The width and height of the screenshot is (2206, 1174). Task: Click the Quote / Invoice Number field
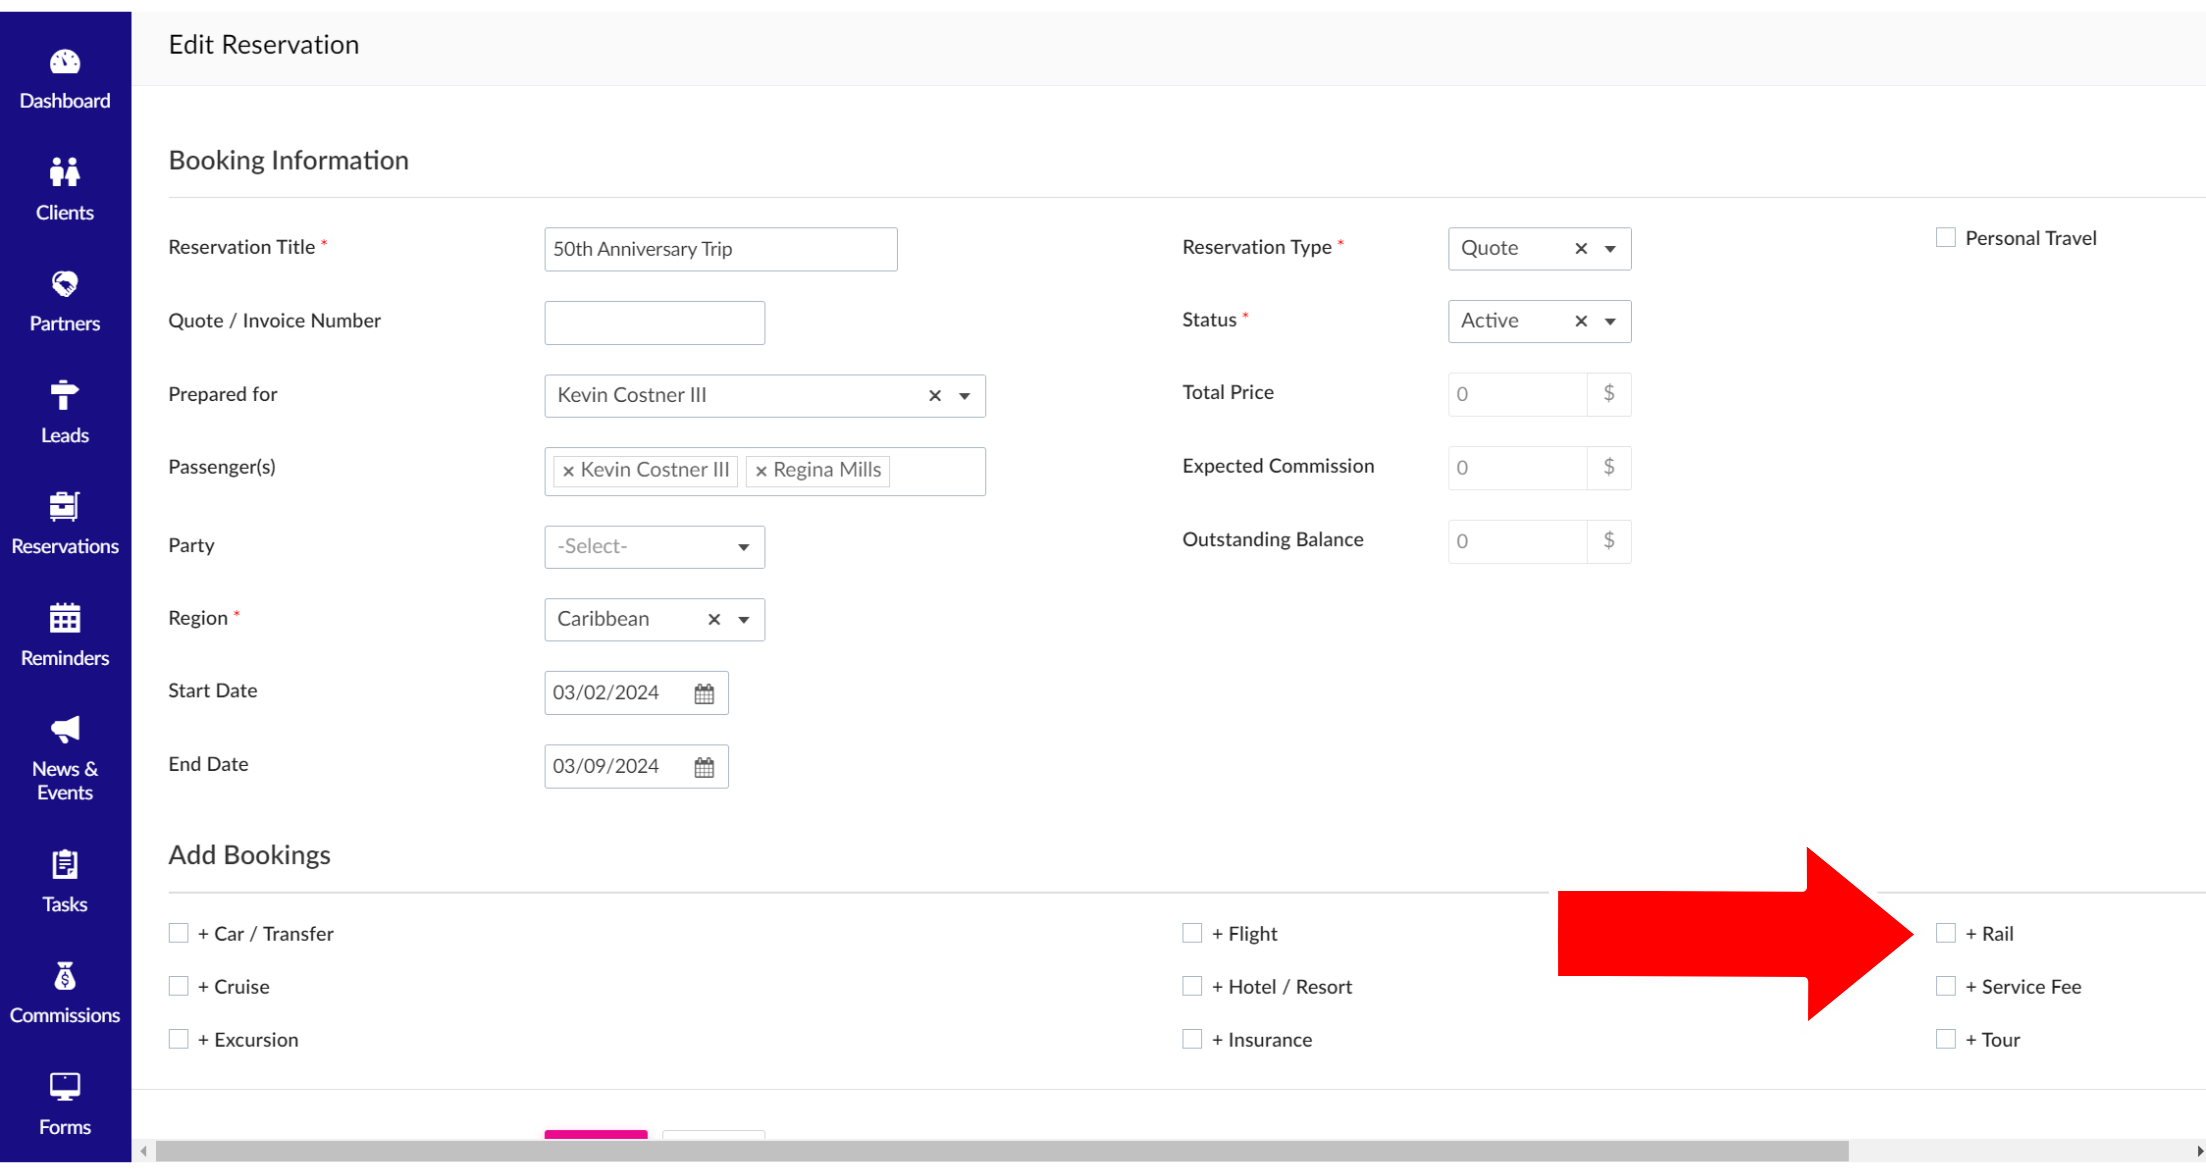tap(654, 323)
